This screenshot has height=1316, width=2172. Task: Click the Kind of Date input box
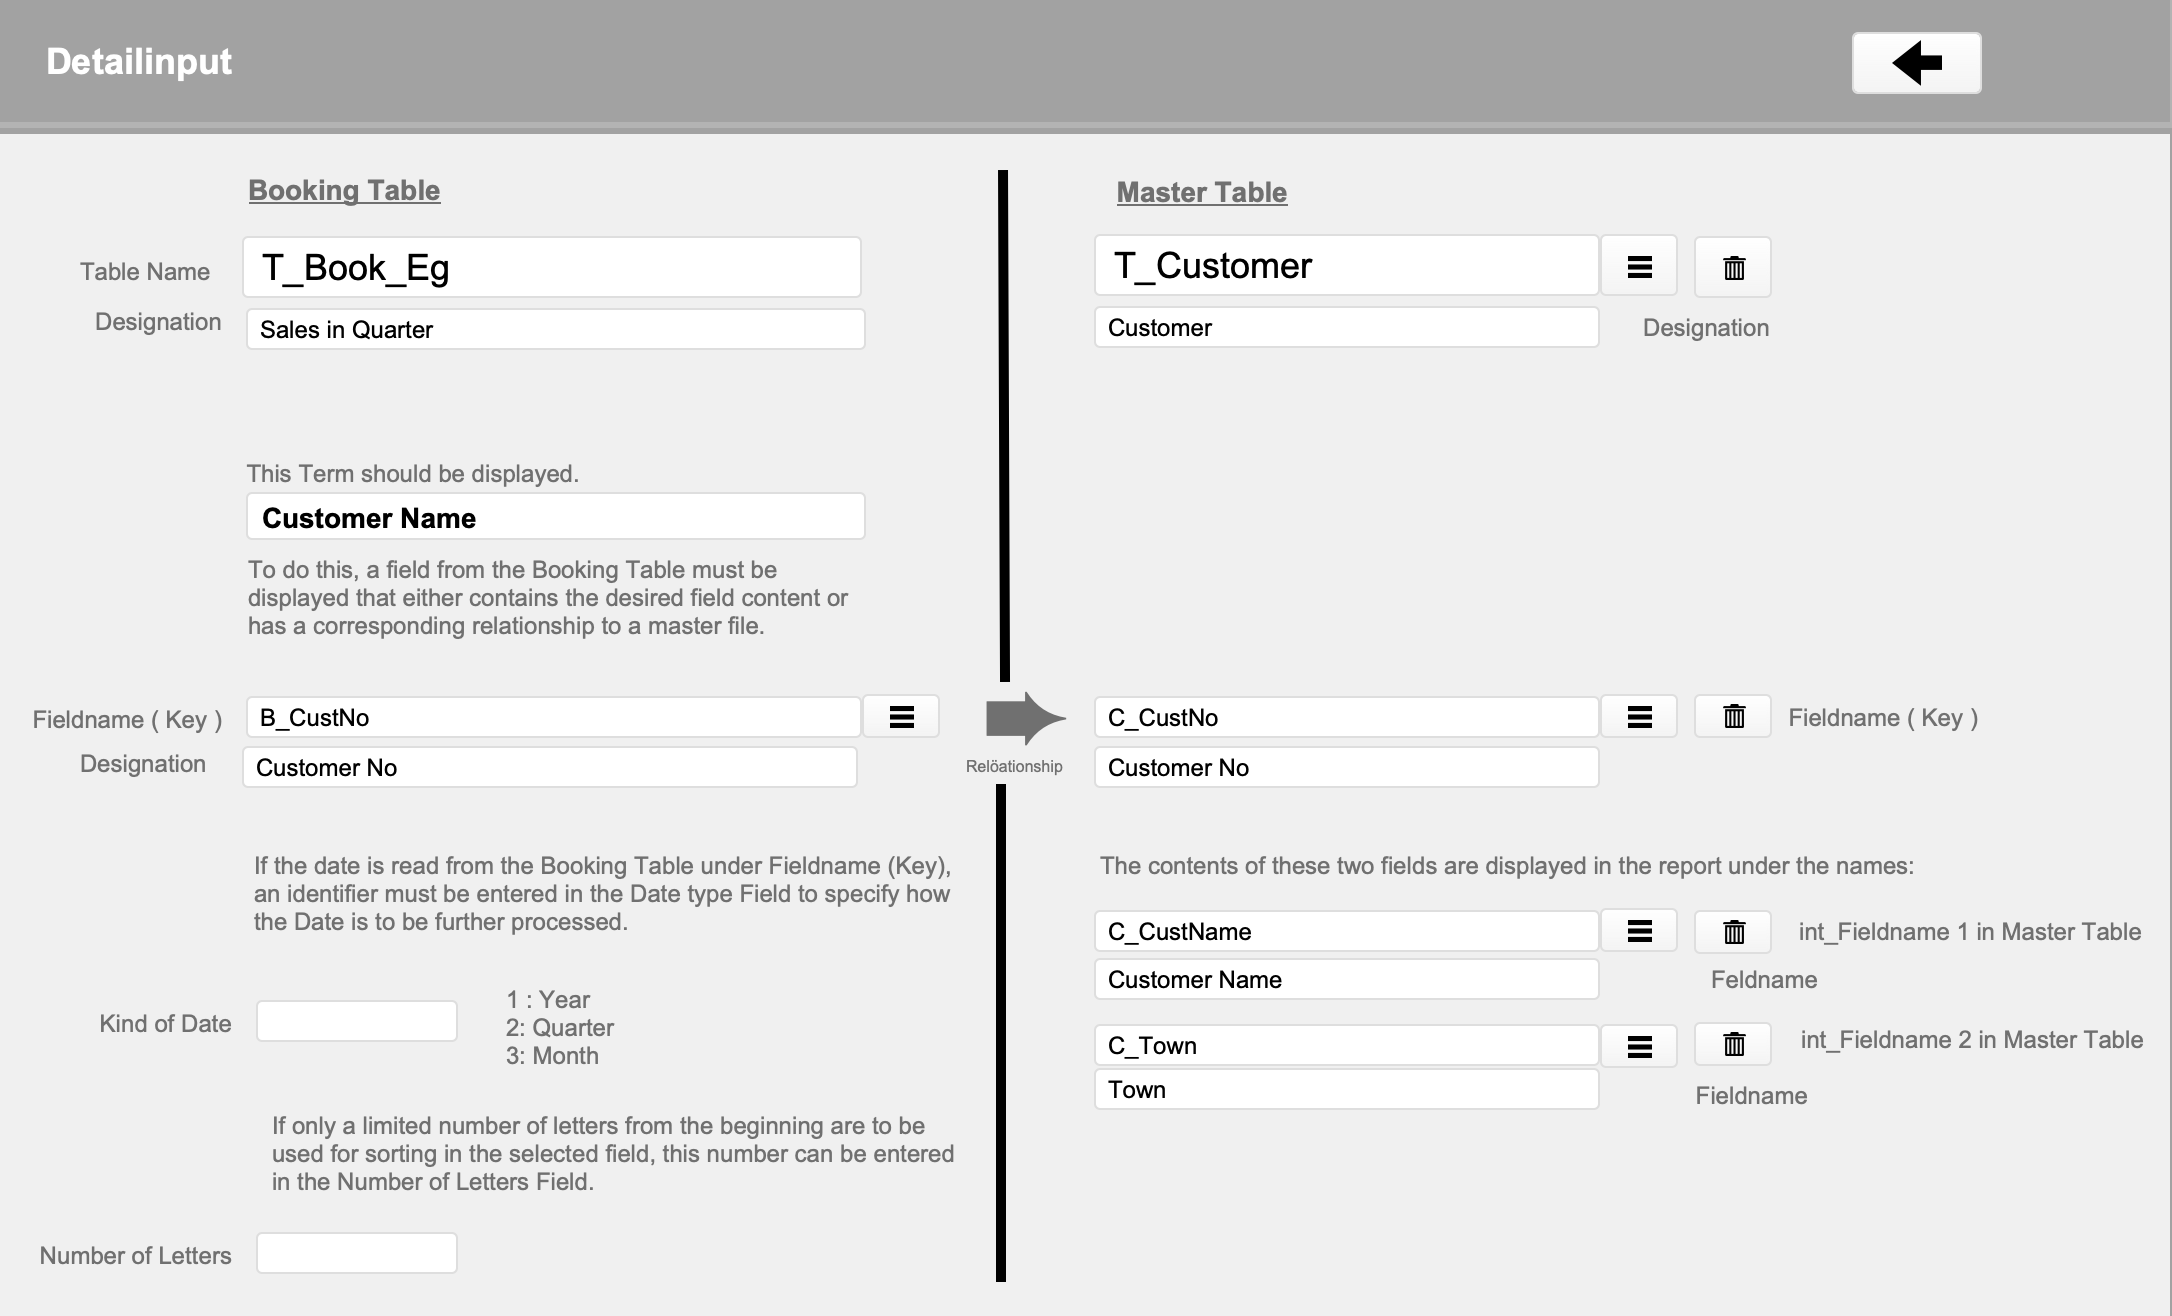pos(356,1021)
